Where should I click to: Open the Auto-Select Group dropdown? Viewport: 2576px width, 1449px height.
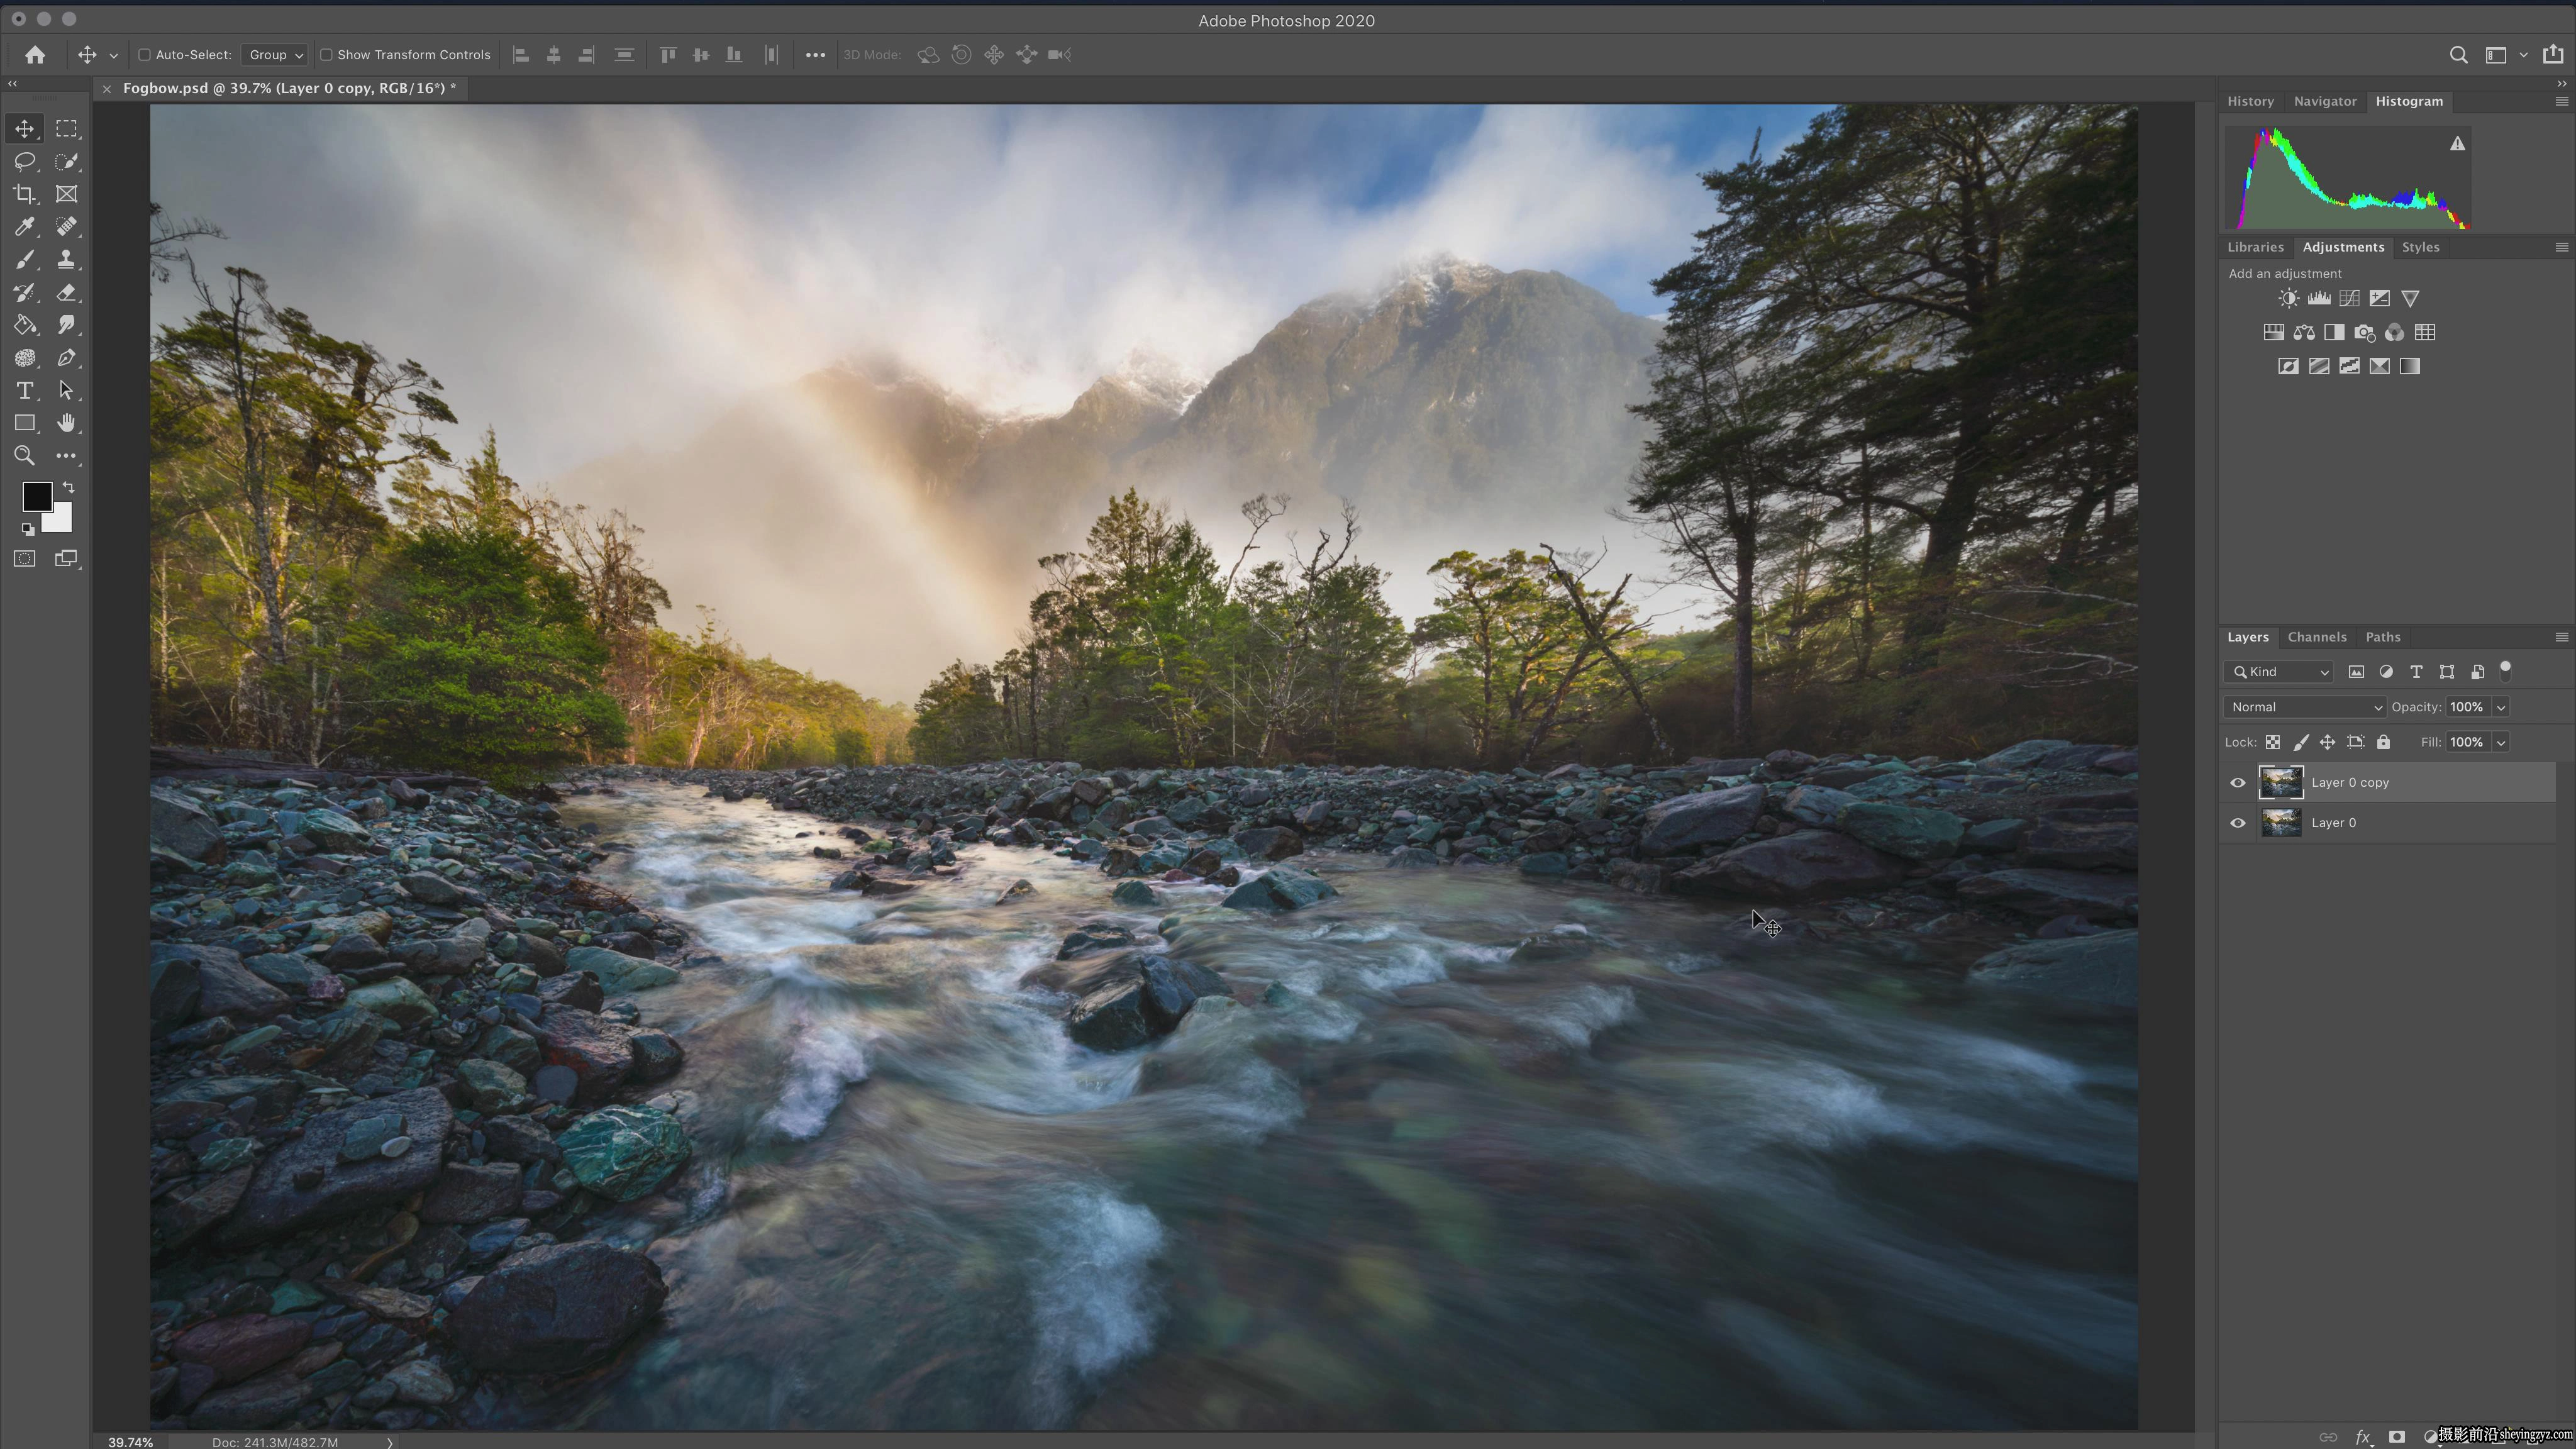pos(274,55)
